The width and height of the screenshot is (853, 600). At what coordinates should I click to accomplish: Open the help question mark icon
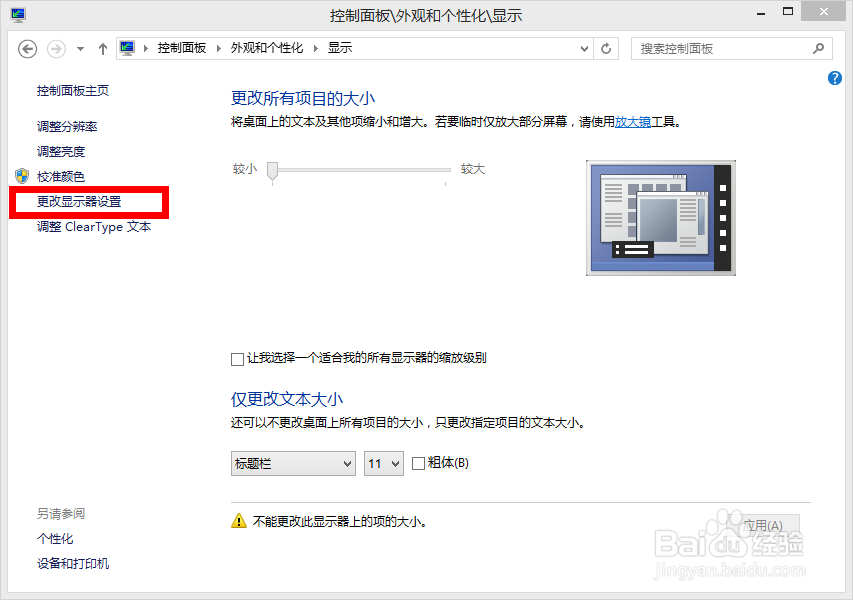tap(834, 78)
